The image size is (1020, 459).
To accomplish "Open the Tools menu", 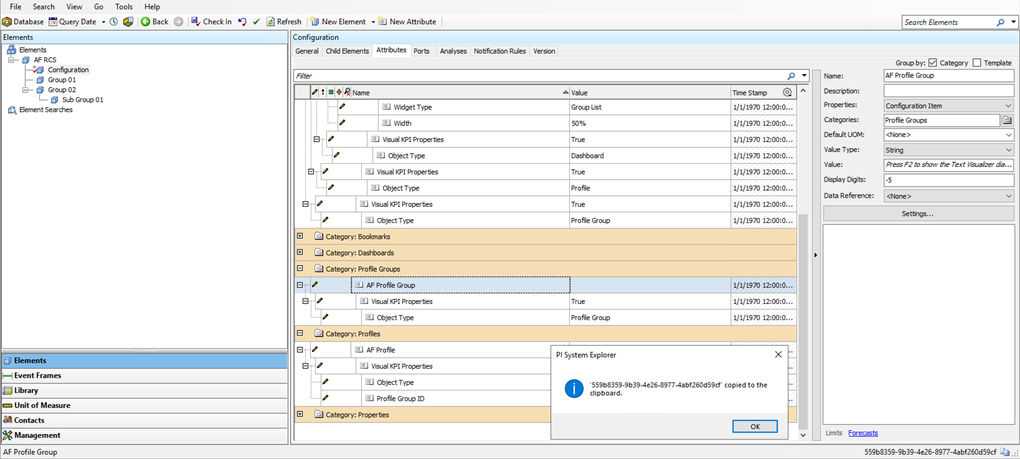I will (x=123, y=6).
